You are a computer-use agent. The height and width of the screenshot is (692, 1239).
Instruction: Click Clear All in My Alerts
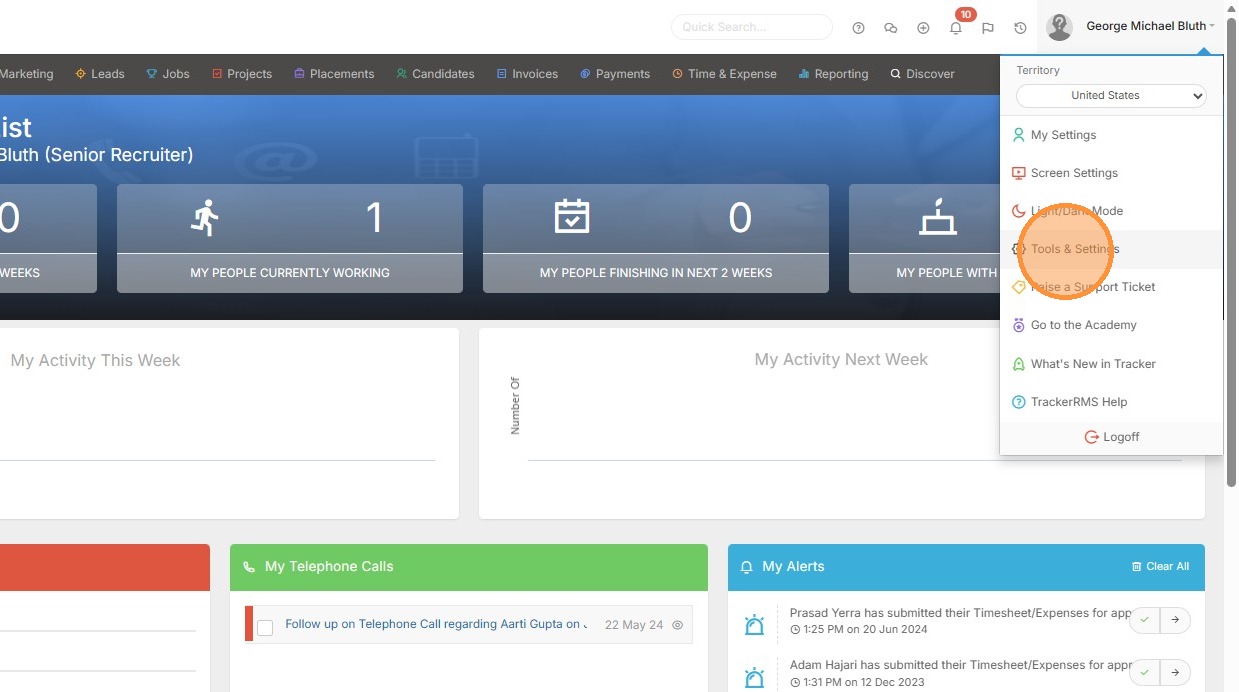point(1160,567)
